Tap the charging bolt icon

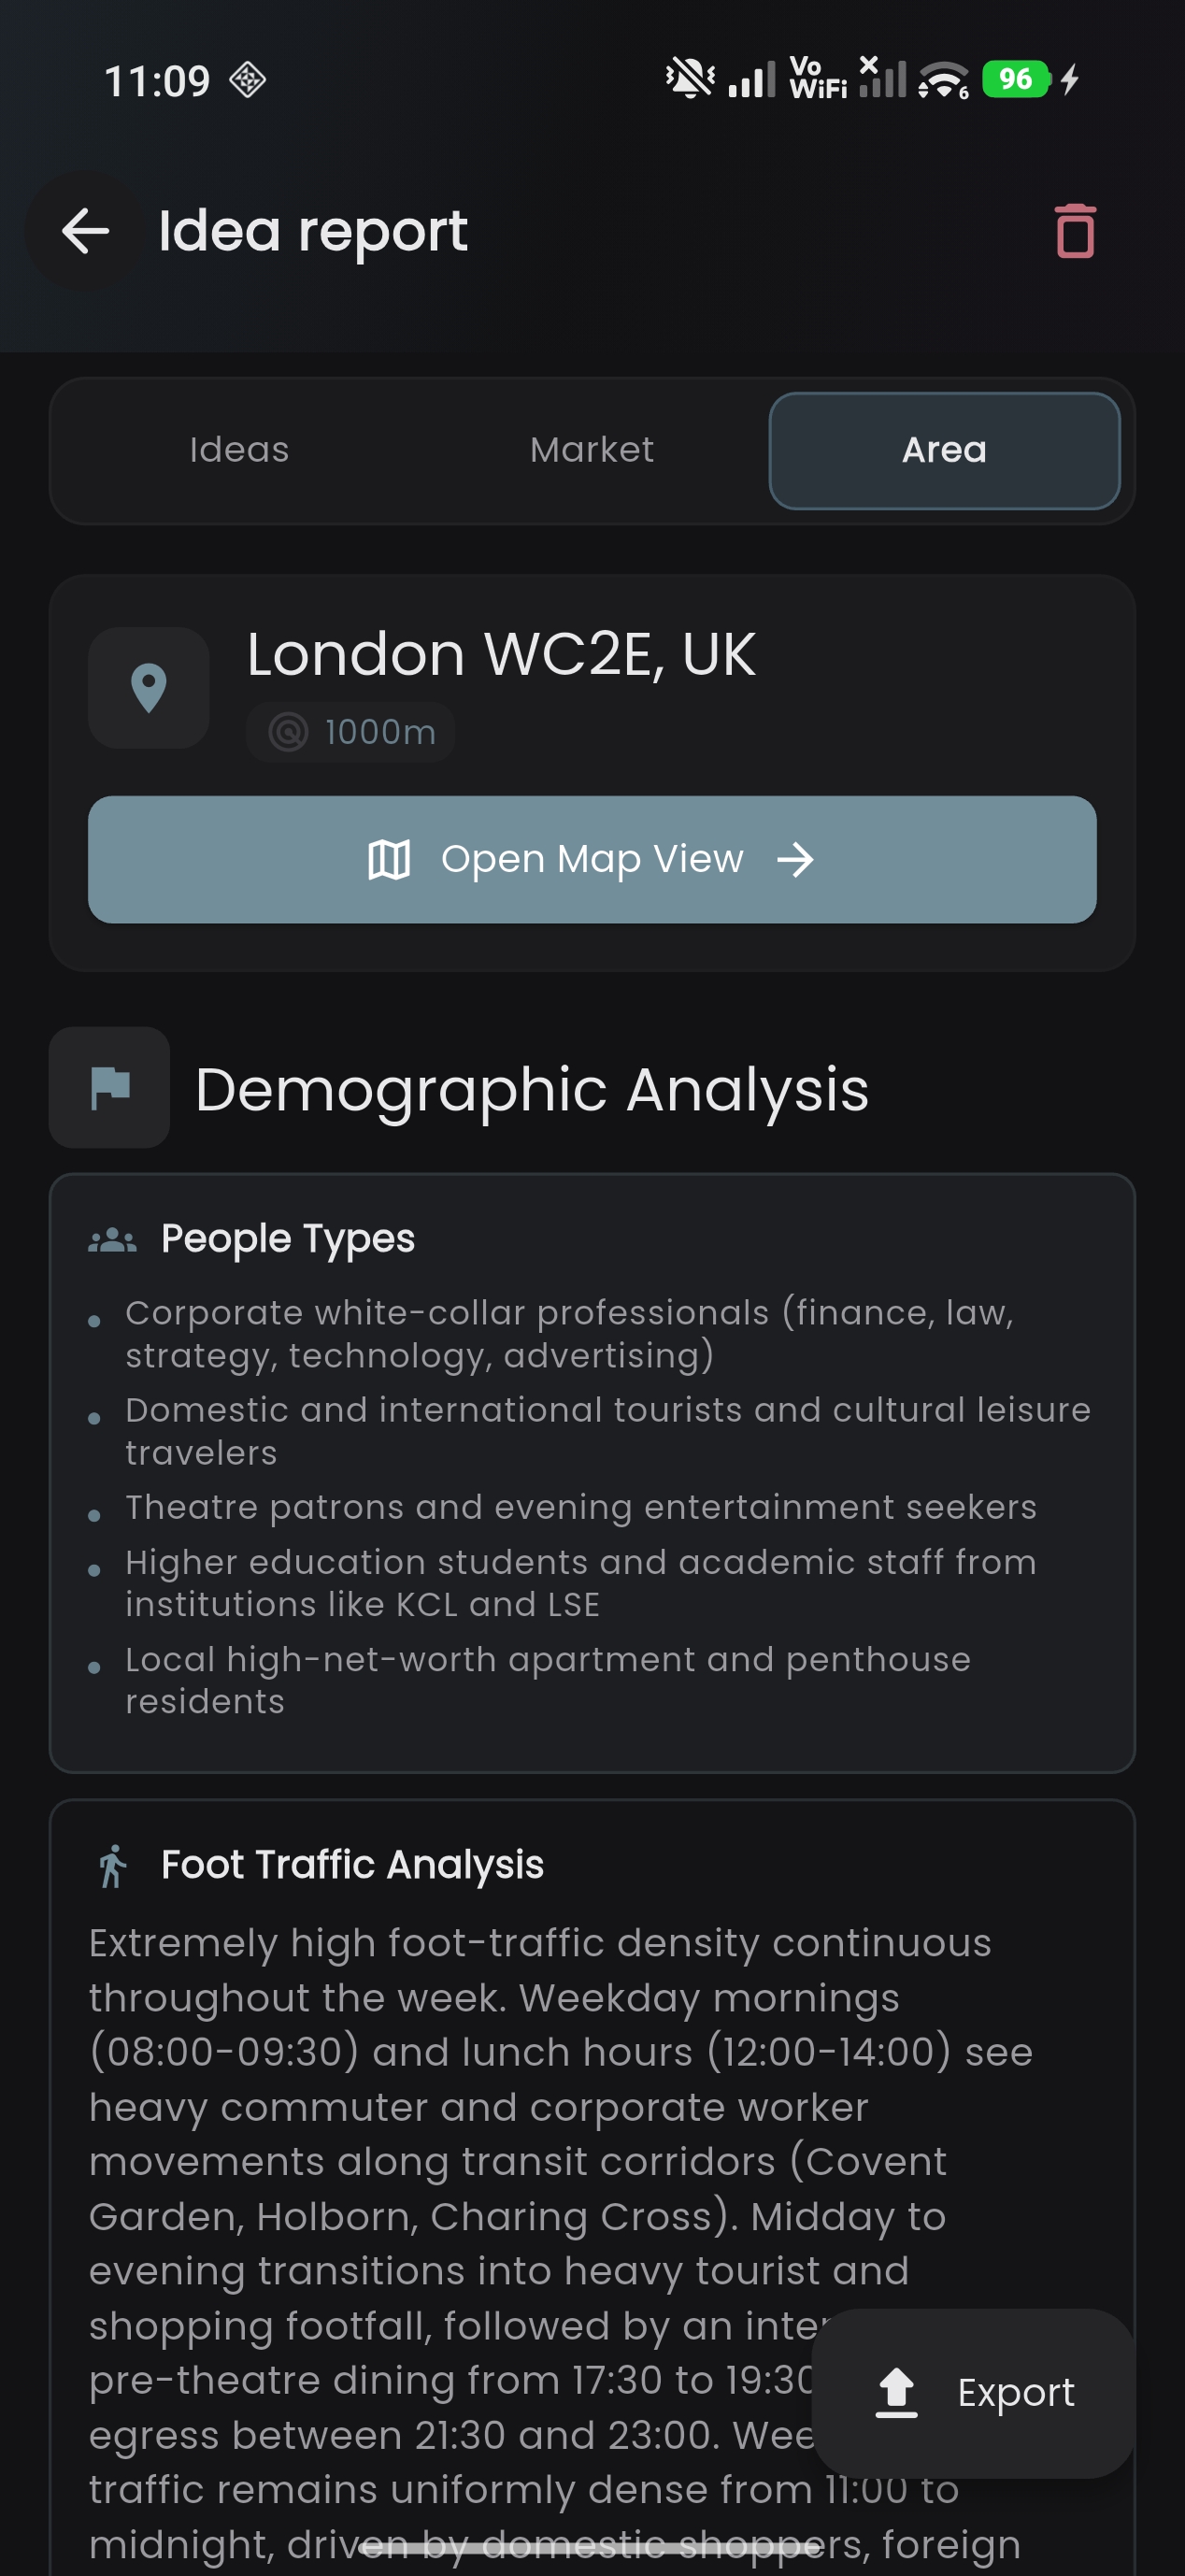[x=1070, y=79]
